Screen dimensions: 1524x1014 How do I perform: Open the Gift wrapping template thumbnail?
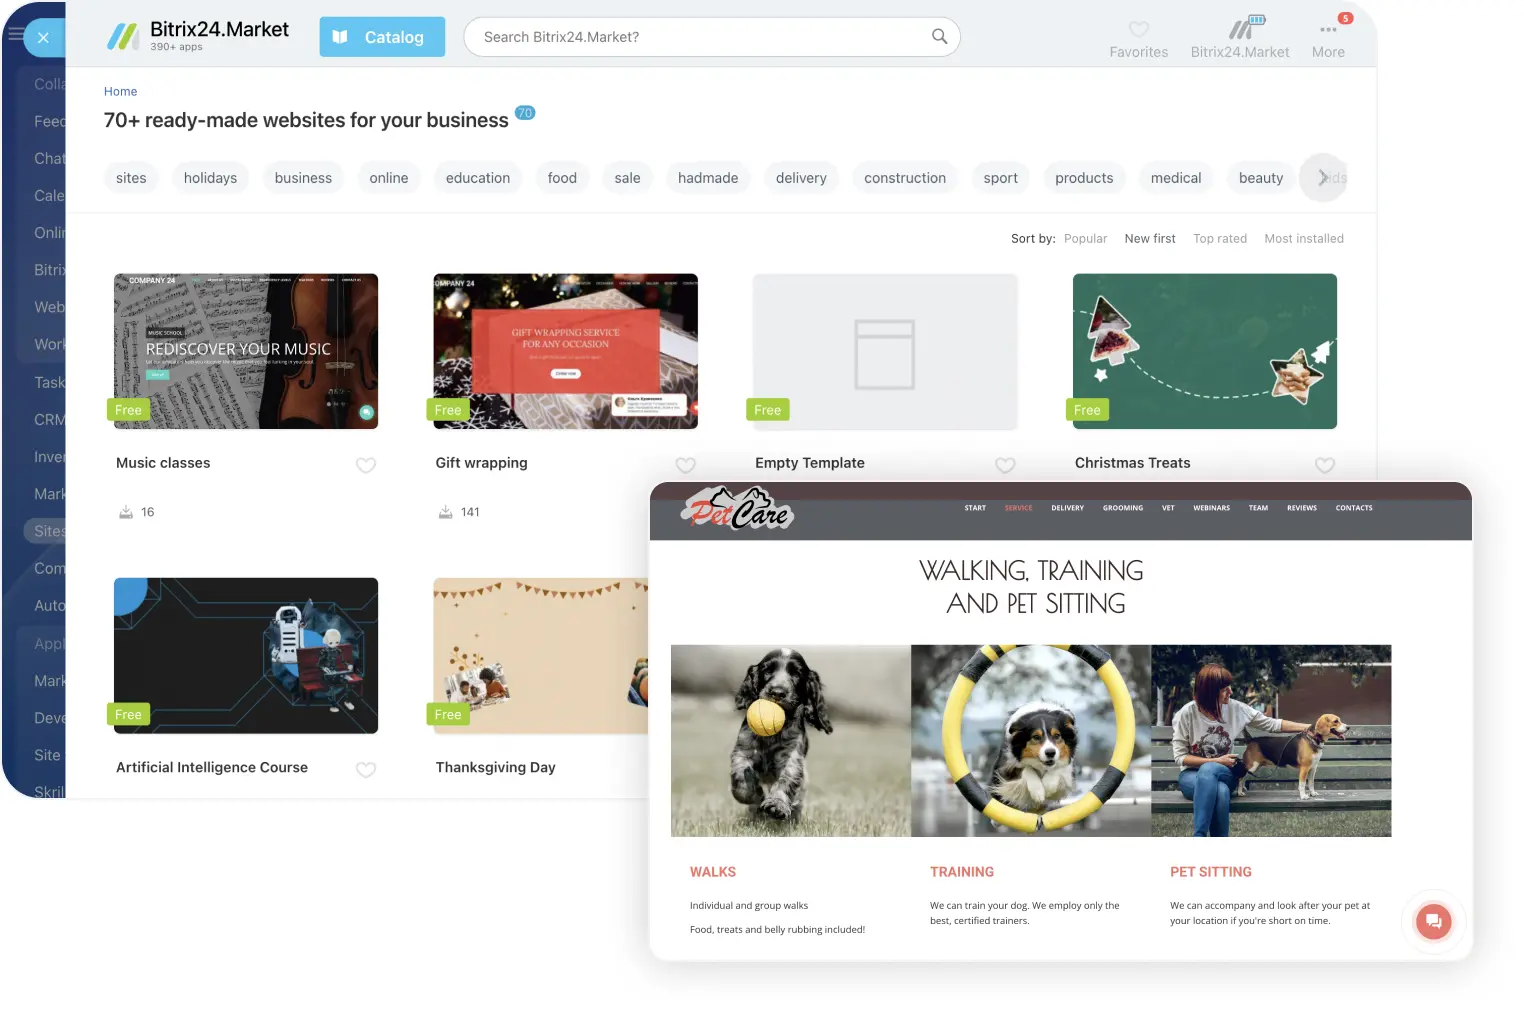pyautogui.click(x=565, y=351)
